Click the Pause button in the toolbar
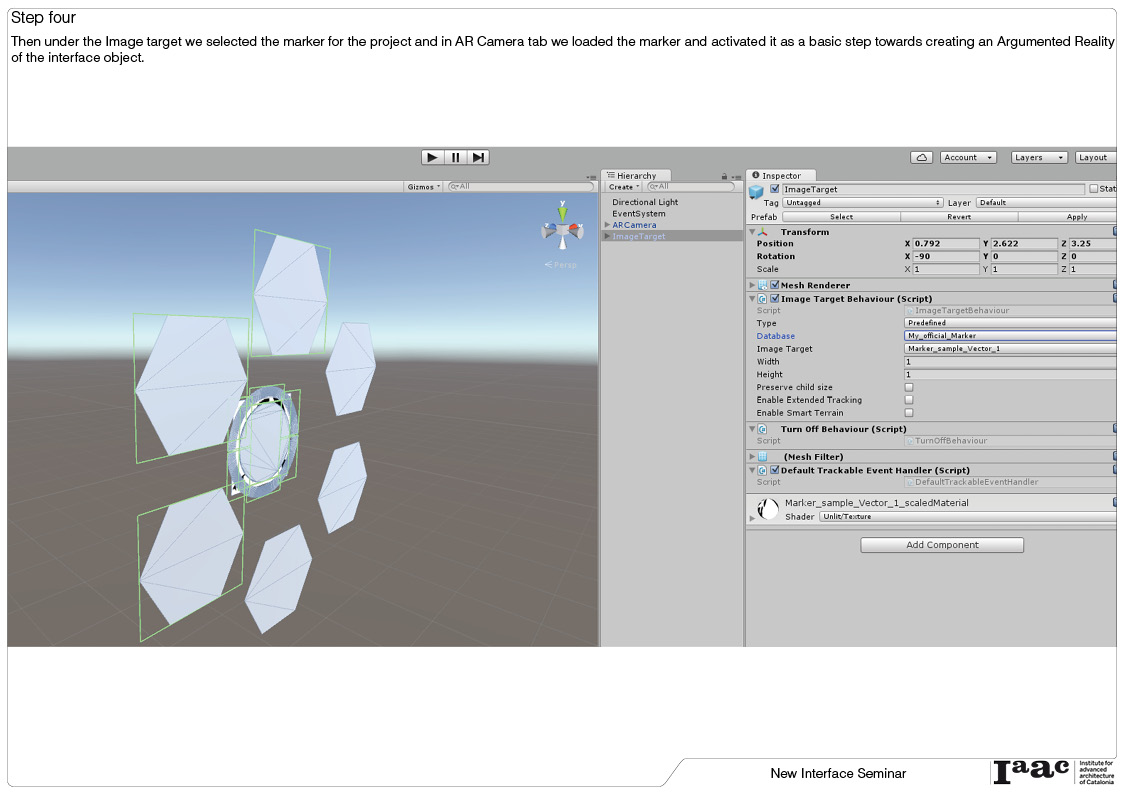Screen dimensions: 1123x794 click(455, 157)
